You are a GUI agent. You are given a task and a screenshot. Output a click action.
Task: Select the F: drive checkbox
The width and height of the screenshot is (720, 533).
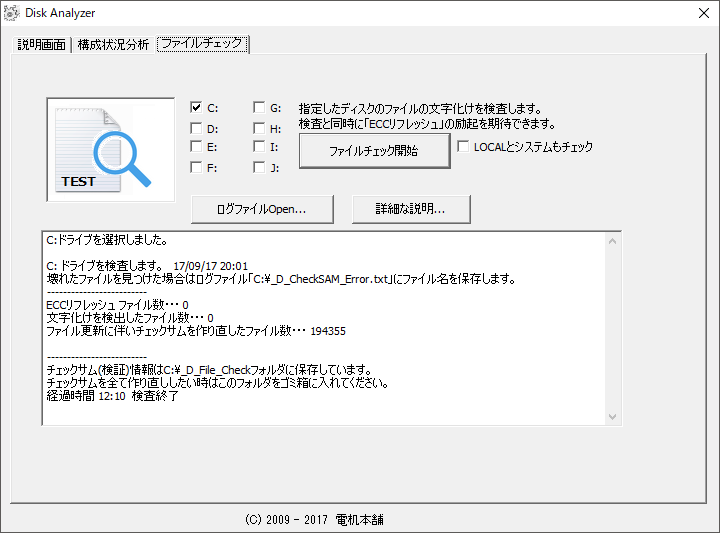197,167
